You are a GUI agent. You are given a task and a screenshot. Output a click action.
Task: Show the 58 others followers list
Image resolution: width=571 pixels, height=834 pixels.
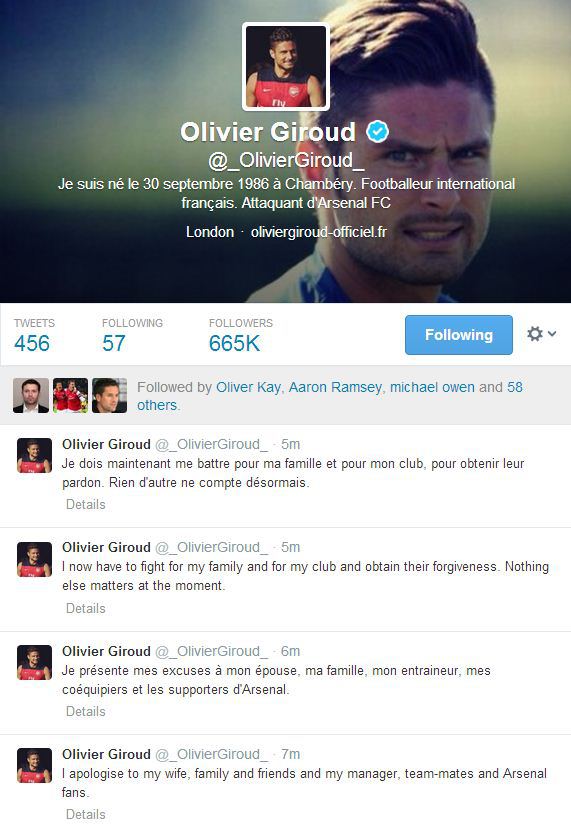pos(330,396)
